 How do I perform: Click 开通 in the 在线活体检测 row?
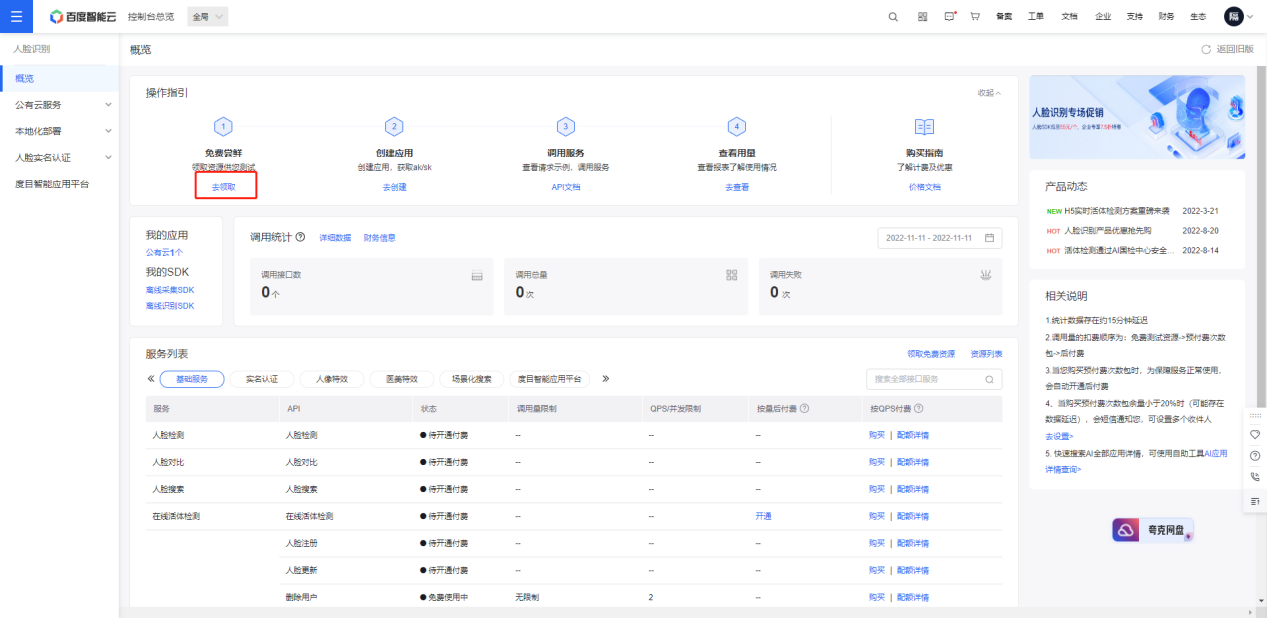point(764,516)
